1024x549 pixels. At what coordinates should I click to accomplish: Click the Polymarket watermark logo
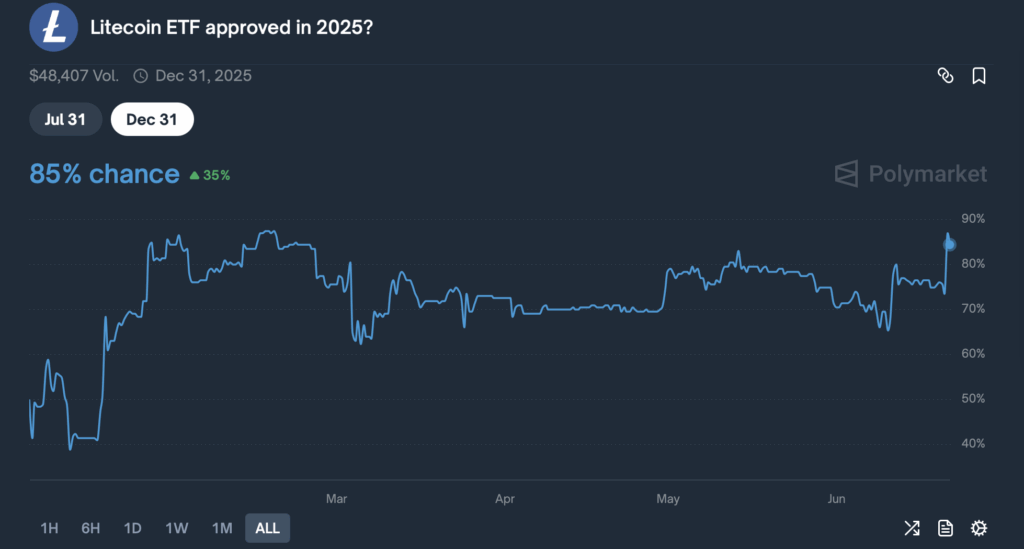[910, 174]
